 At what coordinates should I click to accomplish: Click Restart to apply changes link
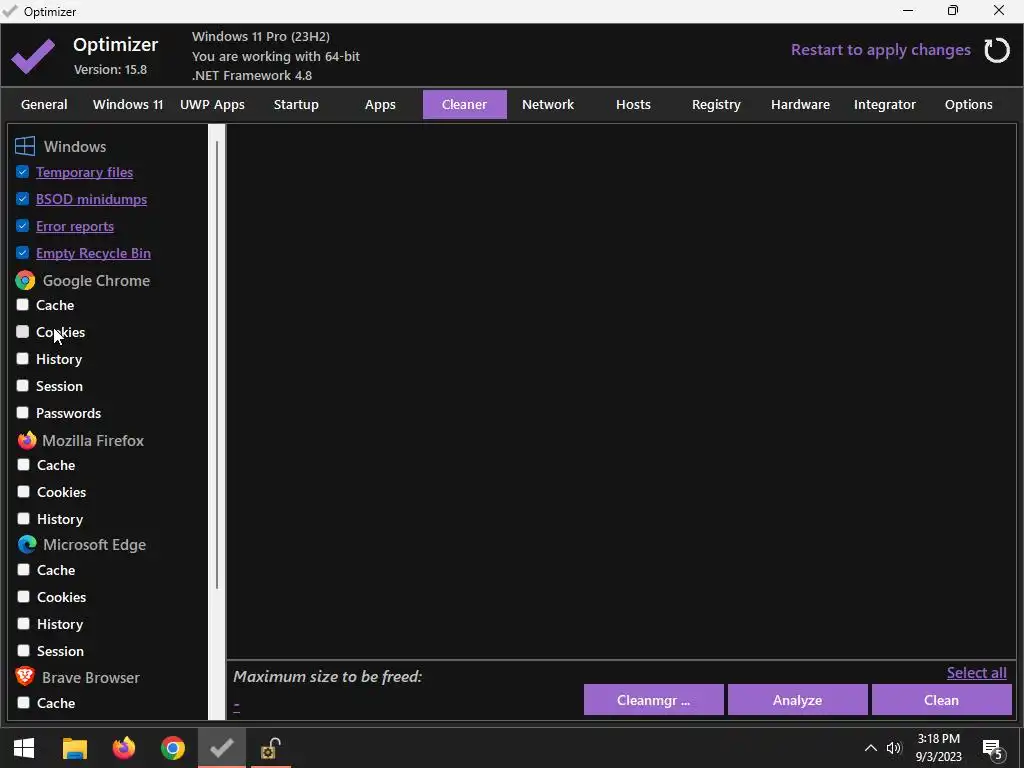(880, 50)
